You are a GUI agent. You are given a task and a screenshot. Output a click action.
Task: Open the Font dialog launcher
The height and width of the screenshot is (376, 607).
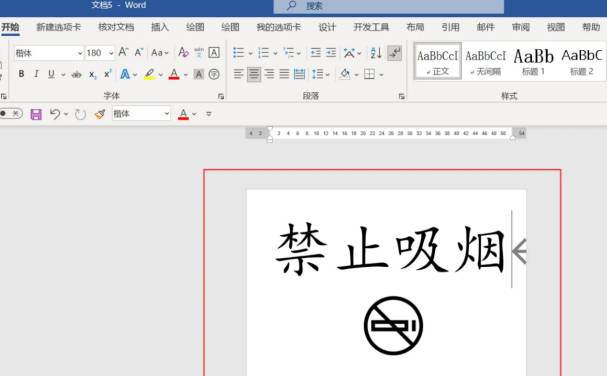click(x=221, y=96)
